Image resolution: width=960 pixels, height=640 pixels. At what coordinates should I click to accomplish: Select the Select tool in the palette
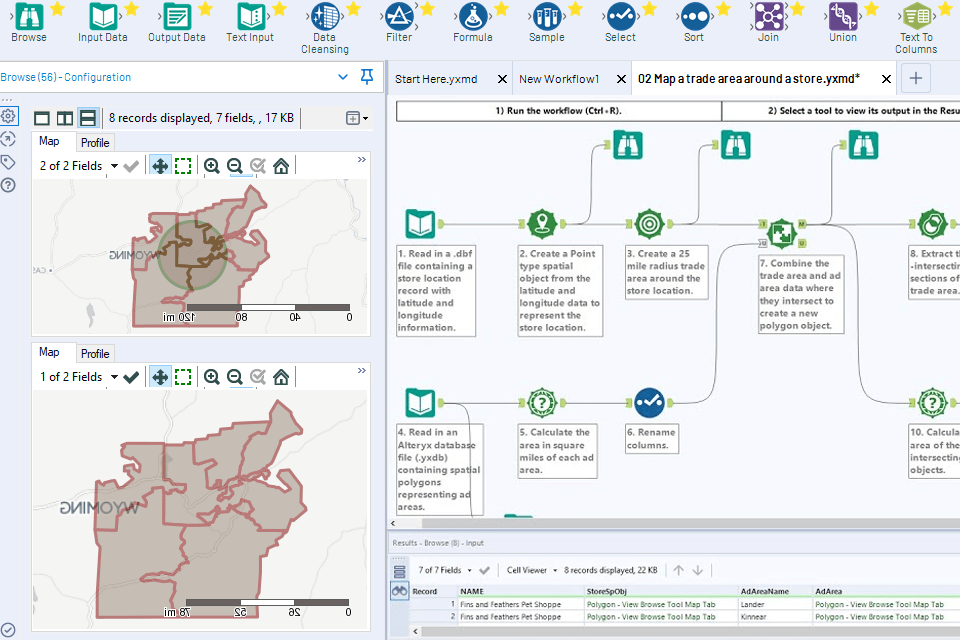(x=620, y=23)
